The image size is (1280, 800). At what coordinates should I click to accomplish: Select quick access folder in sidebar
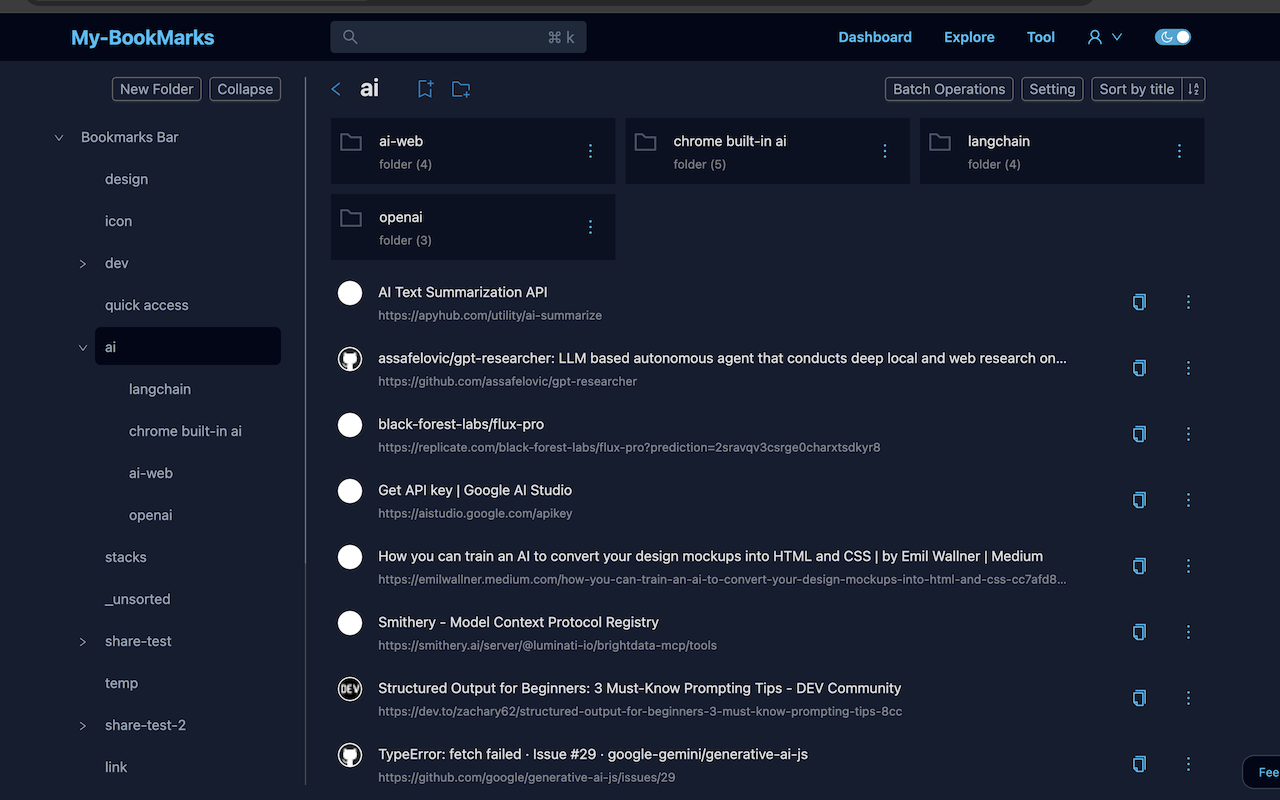[146, 305]
